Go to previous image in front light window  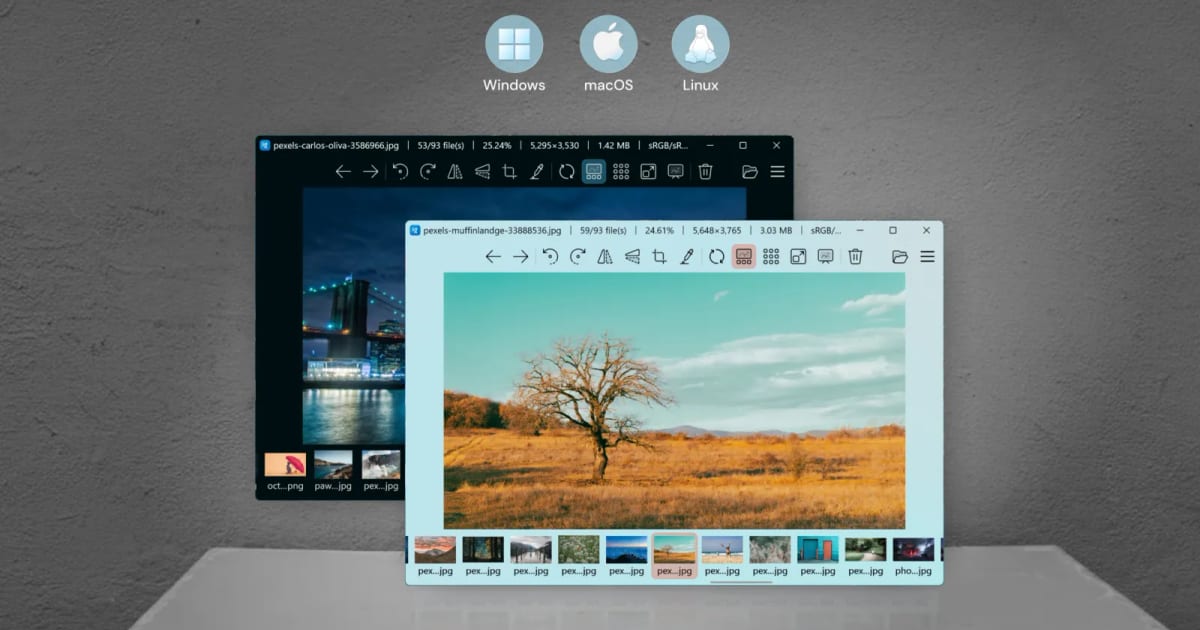pos(493,257)
